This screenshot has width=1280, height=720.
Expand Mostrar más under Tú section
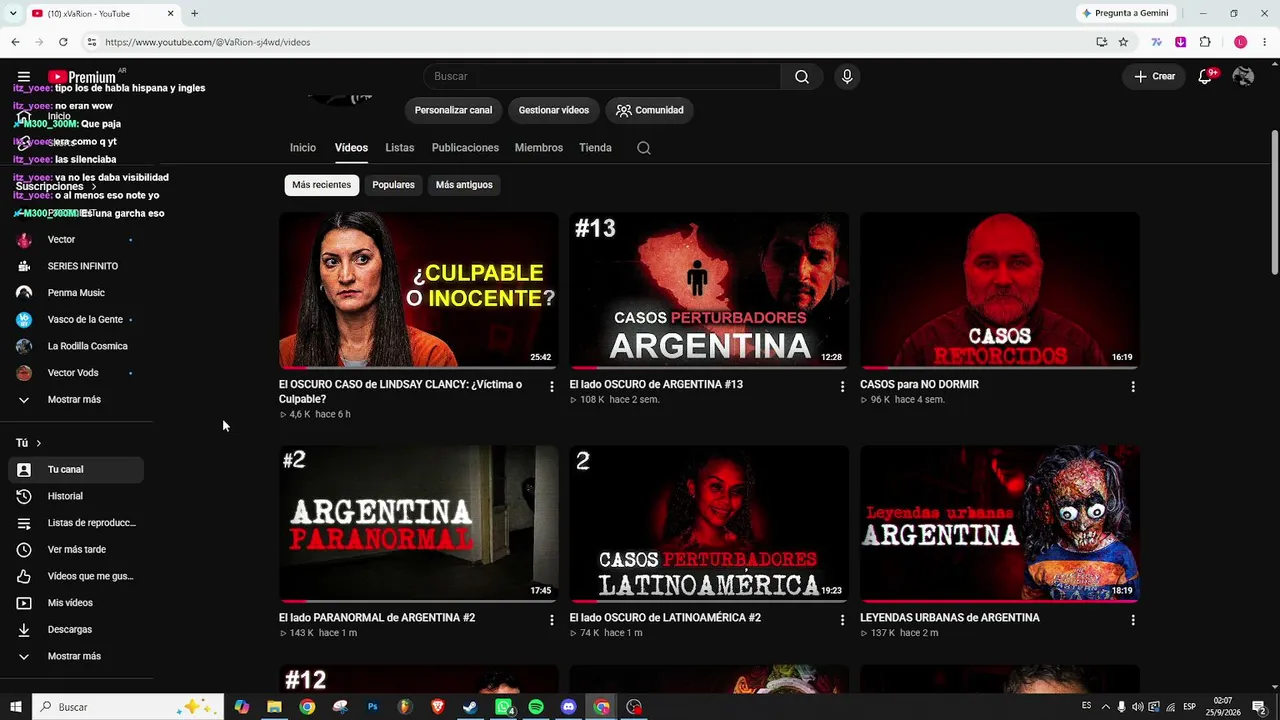pyautogui.click(x=76, y=657)
